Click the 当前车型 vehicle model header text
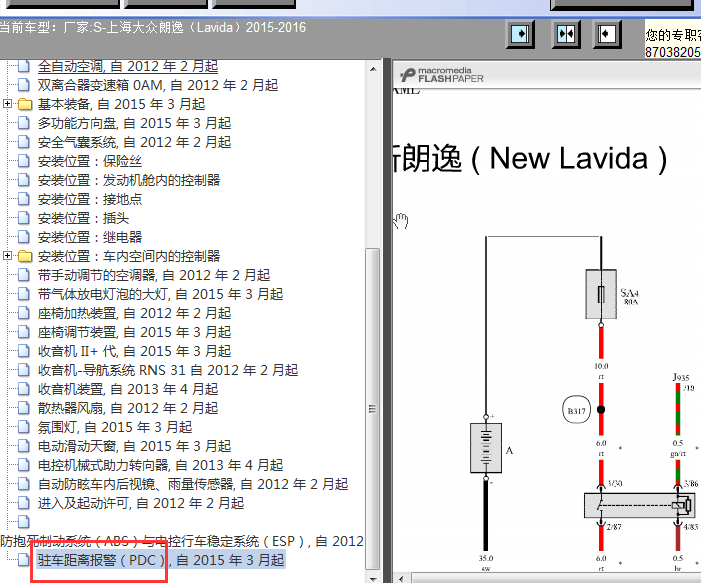 153,28
